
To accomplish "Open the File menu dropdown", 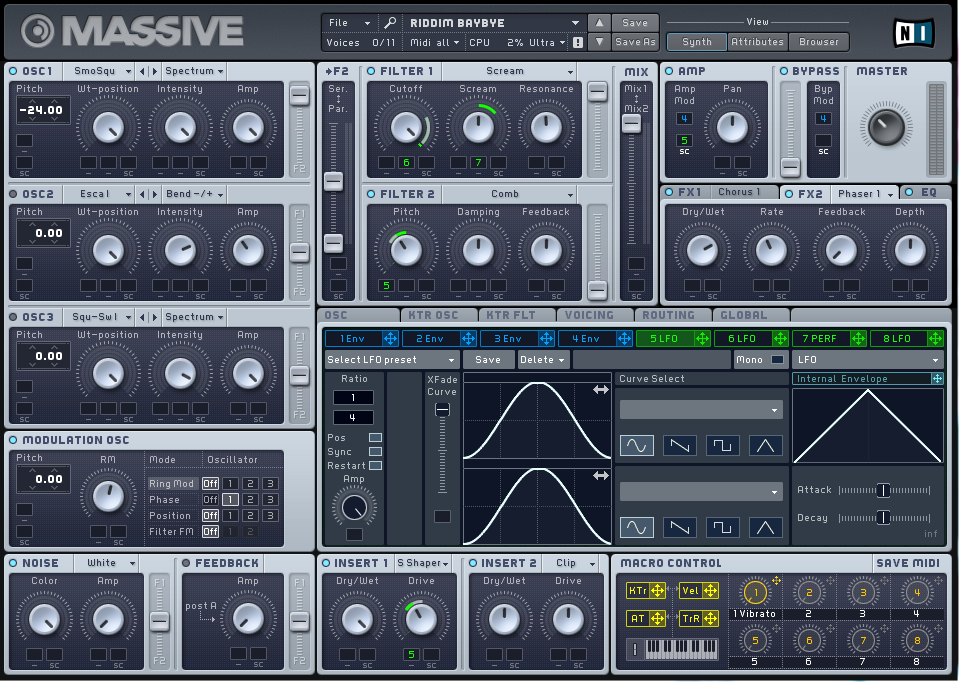I will 349,23.
